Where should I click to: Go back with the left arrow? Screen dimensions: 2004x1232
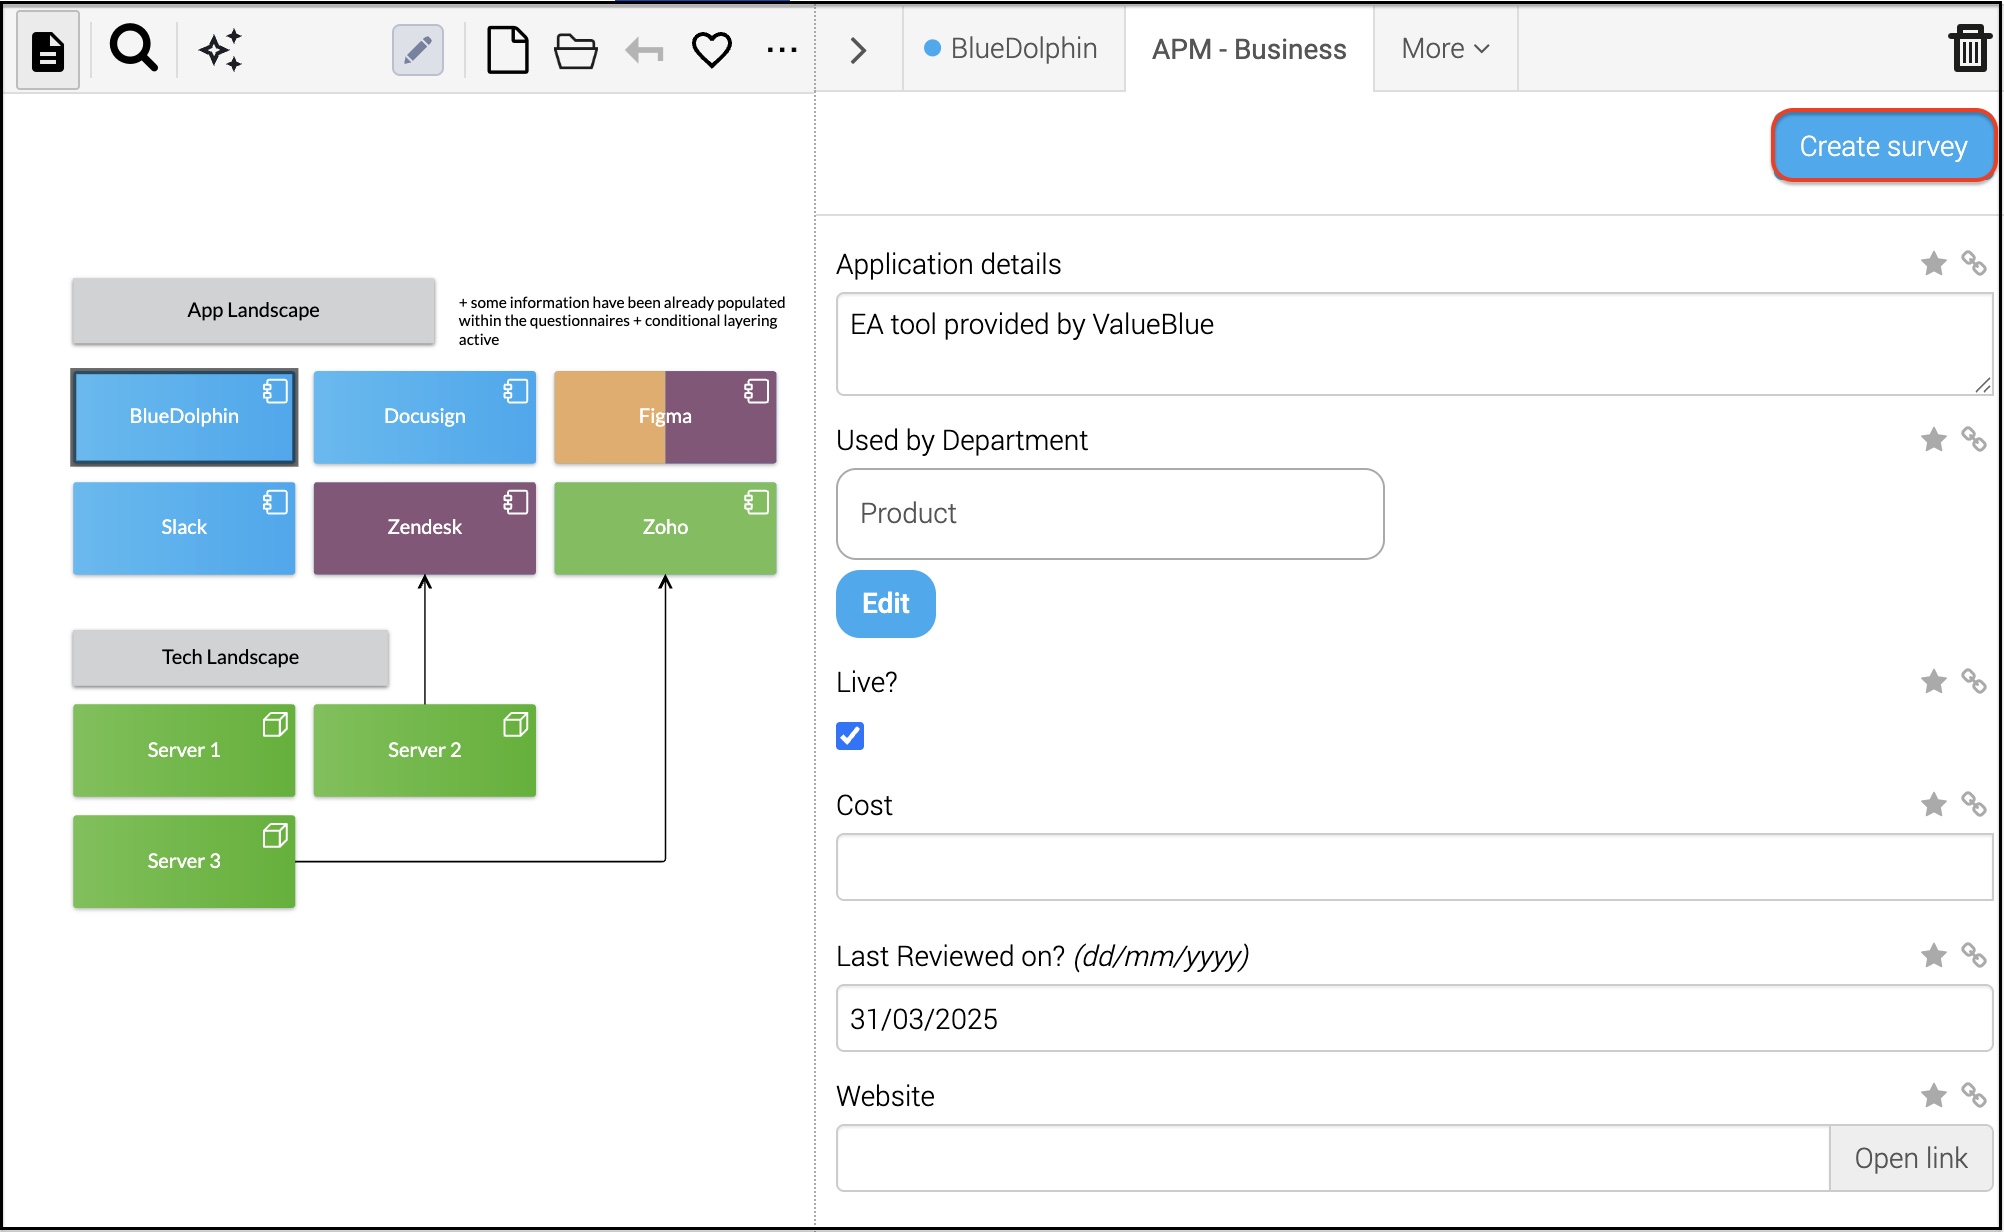(x=644, y=50)
